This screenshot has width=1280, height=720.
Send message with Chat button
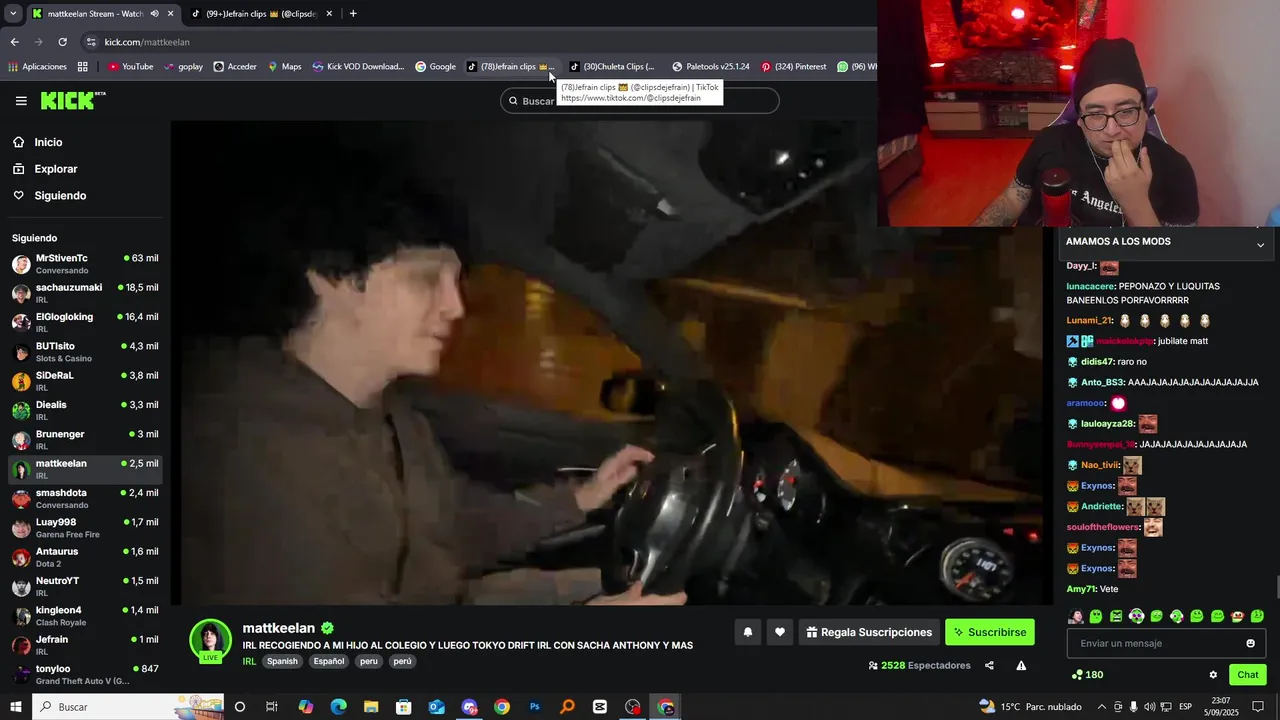pyautogui.click(x=1248, y=675)
